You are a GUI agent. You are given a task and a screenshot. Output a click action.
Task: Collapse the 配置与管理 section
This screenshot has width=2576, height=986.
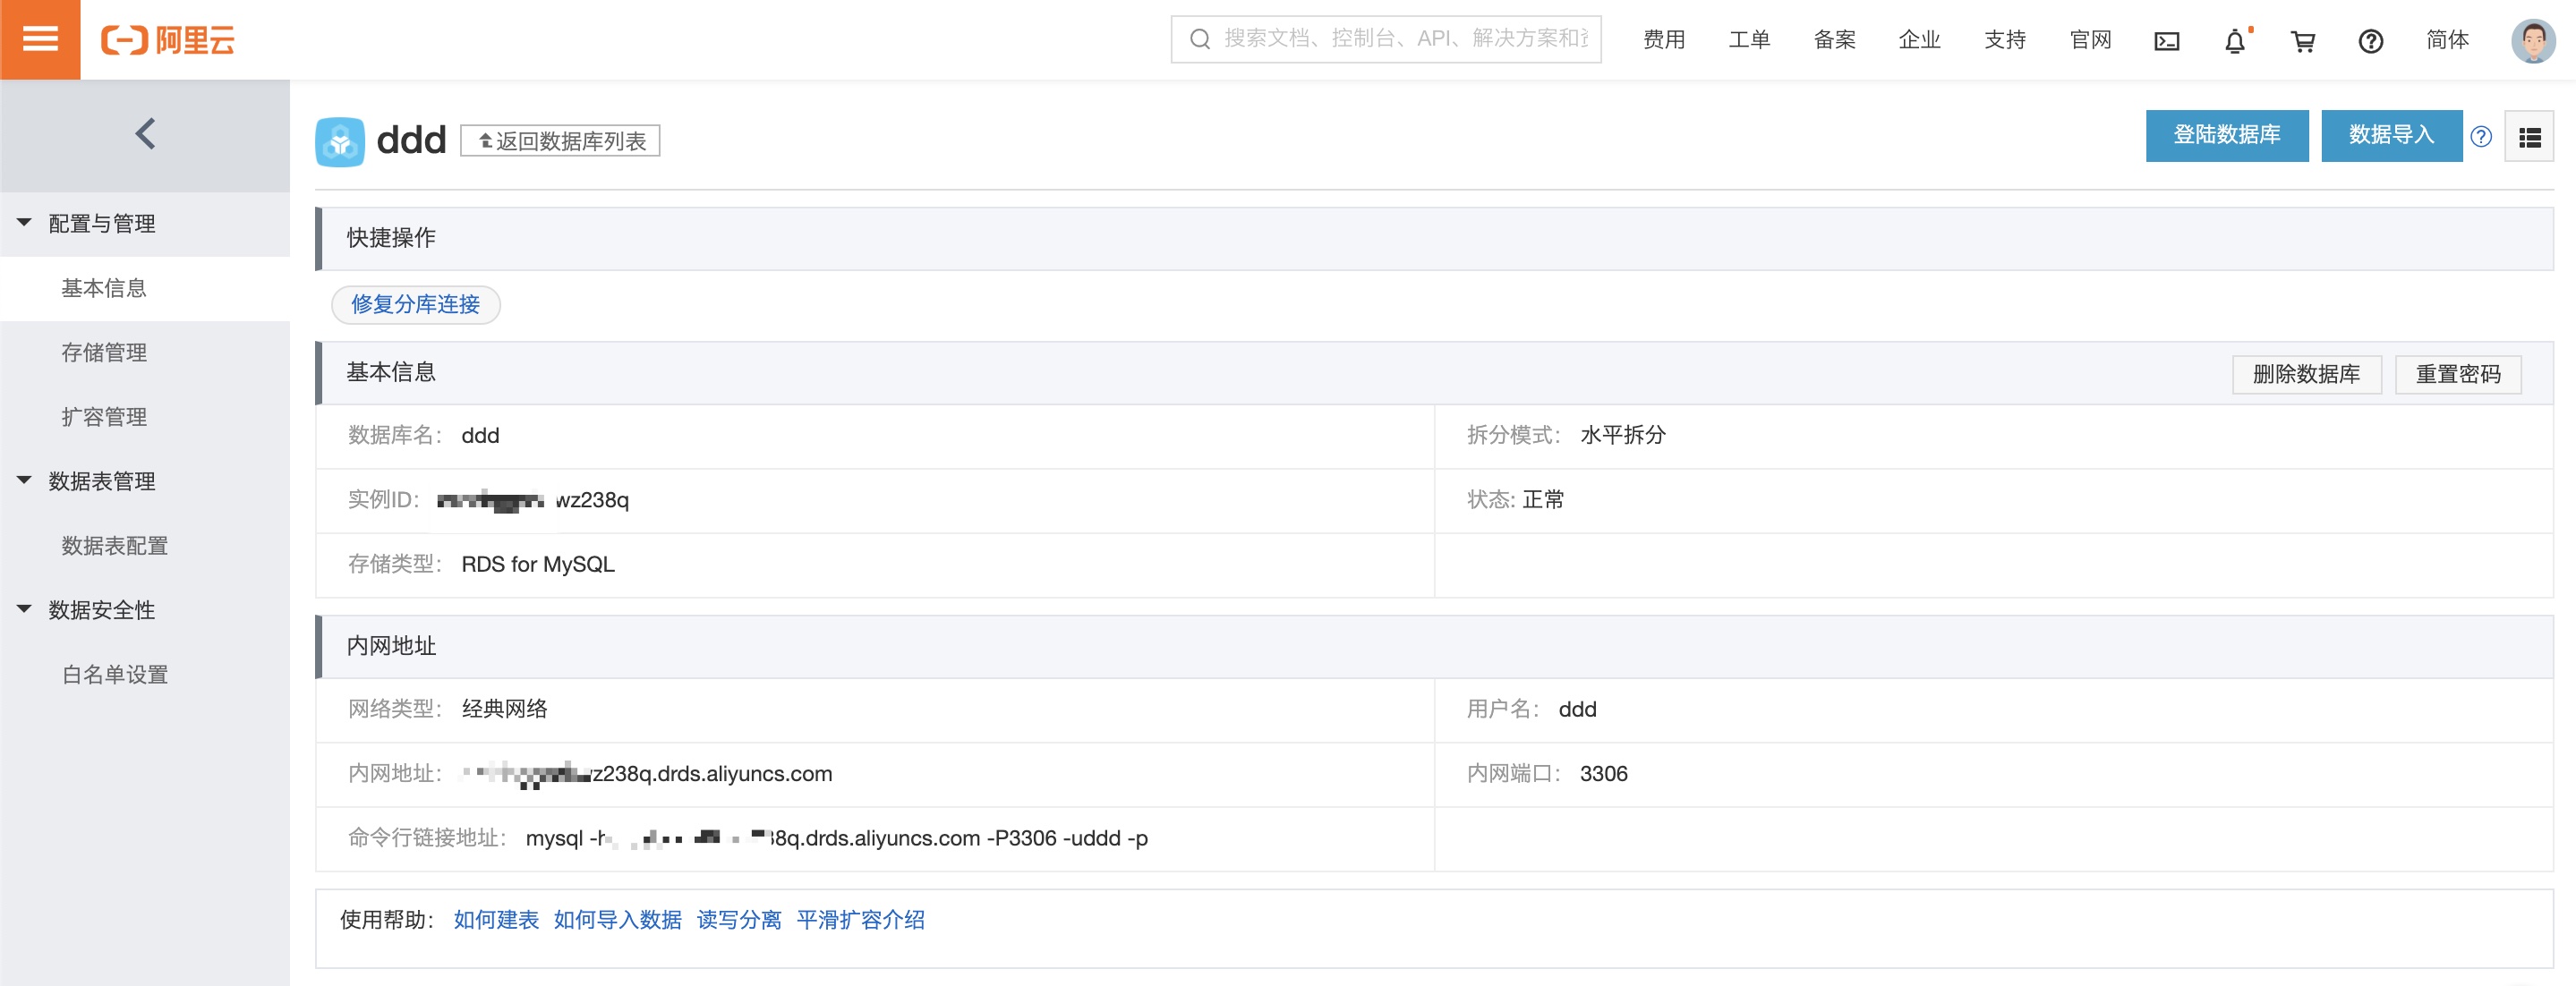24,223
